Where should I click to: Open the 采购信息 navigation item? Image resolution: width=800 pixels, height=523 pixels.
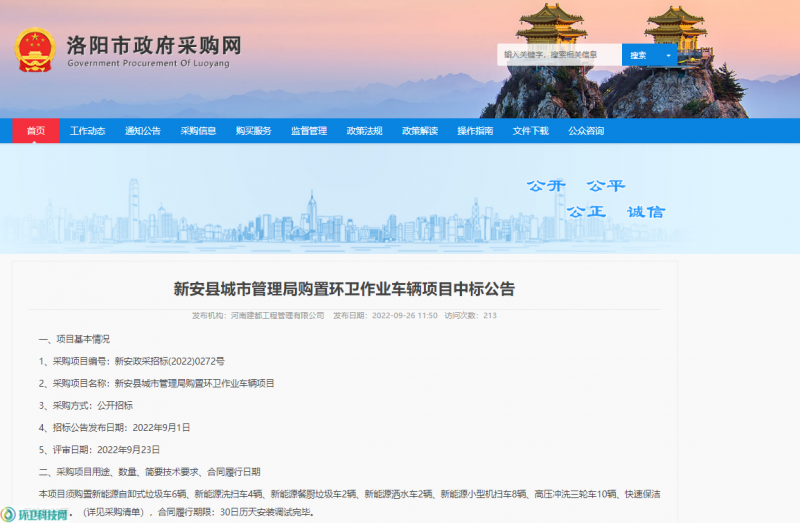[x=198, y=131]
